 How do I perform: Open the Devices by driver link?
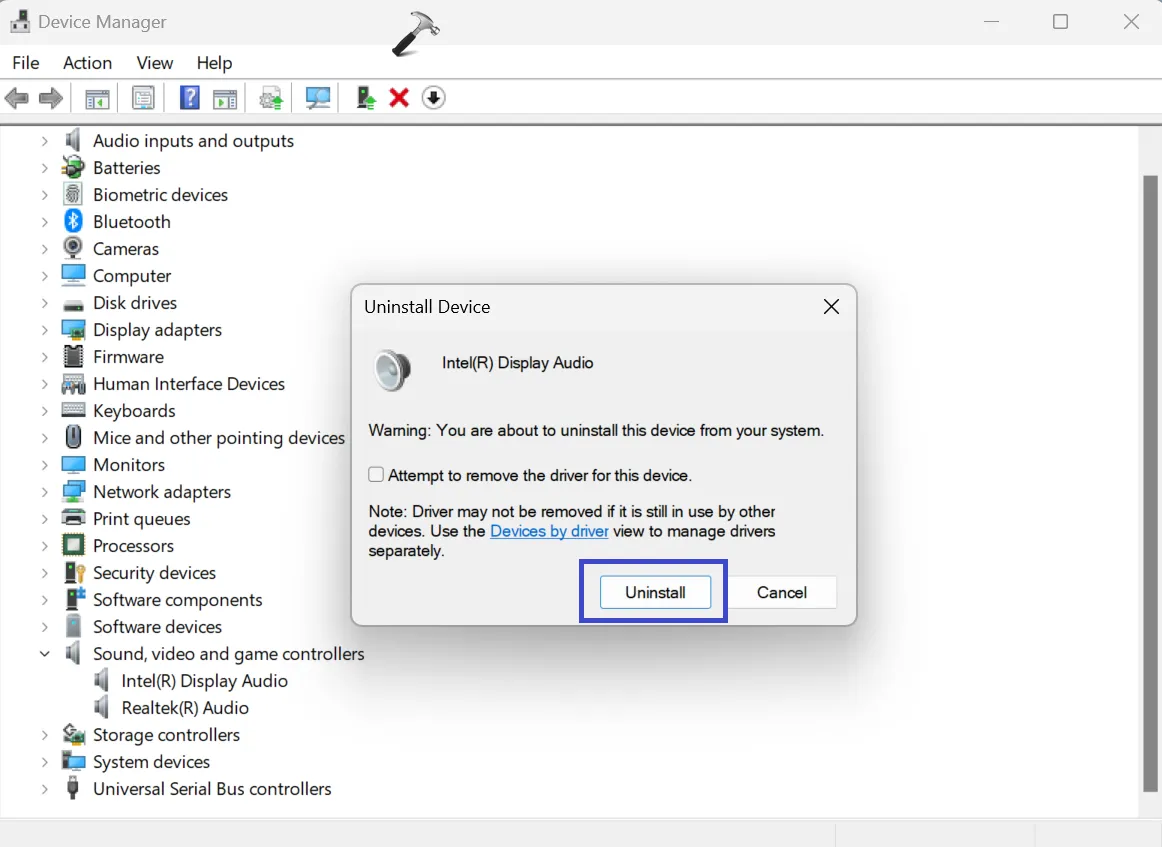tap(549, 531)
